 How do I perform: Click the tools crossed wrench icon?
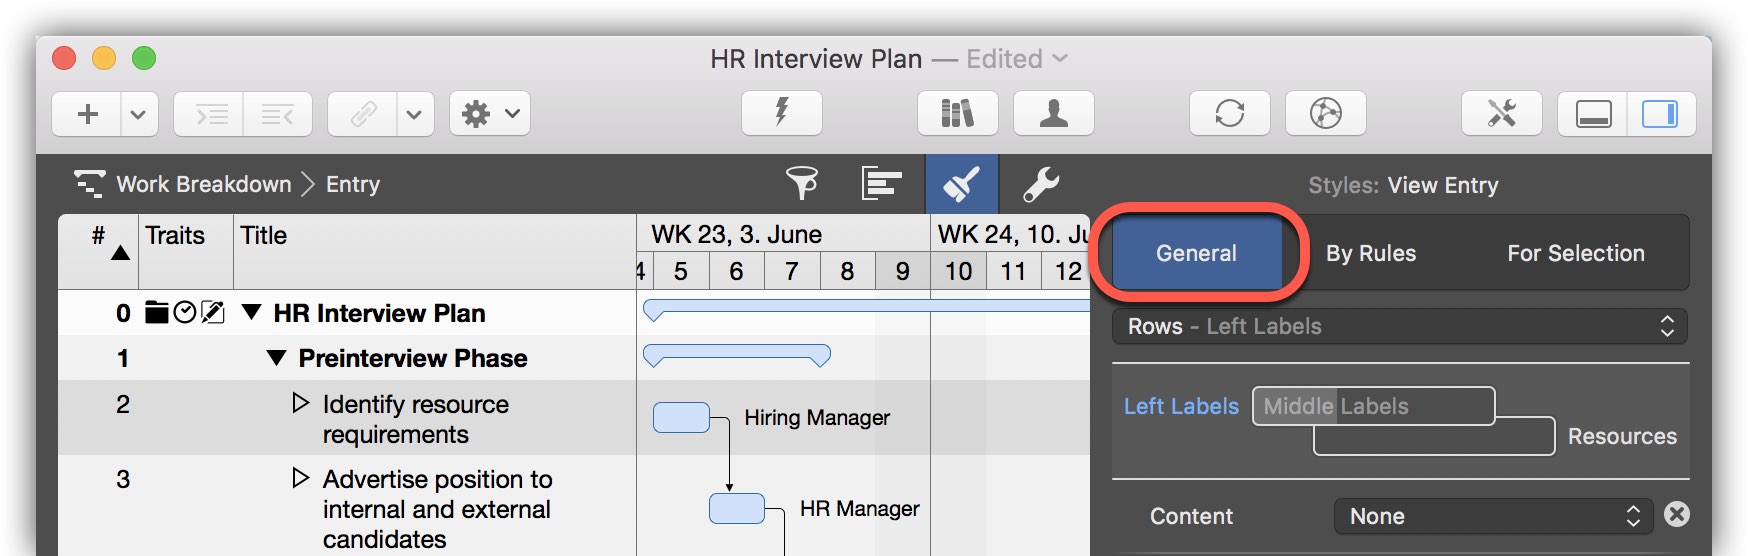tap(1501, 113)
